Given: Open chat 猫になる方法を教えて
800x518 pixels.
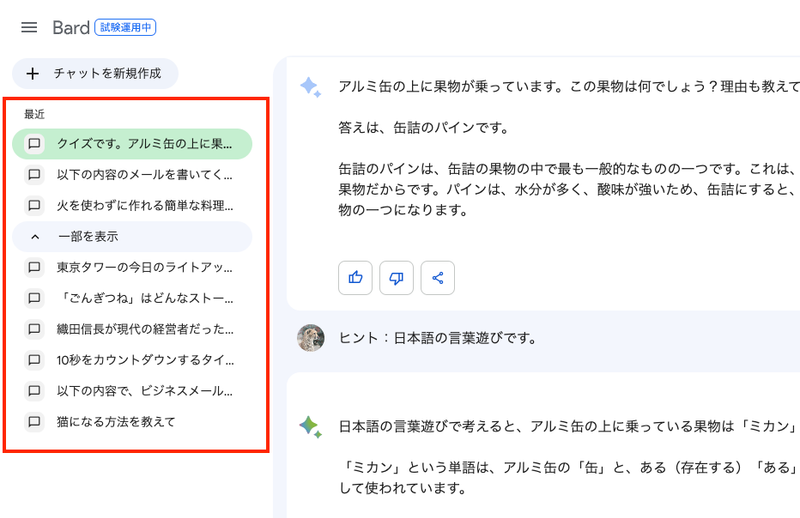Looking at the screenshot, I should click(x=132, y=422).
